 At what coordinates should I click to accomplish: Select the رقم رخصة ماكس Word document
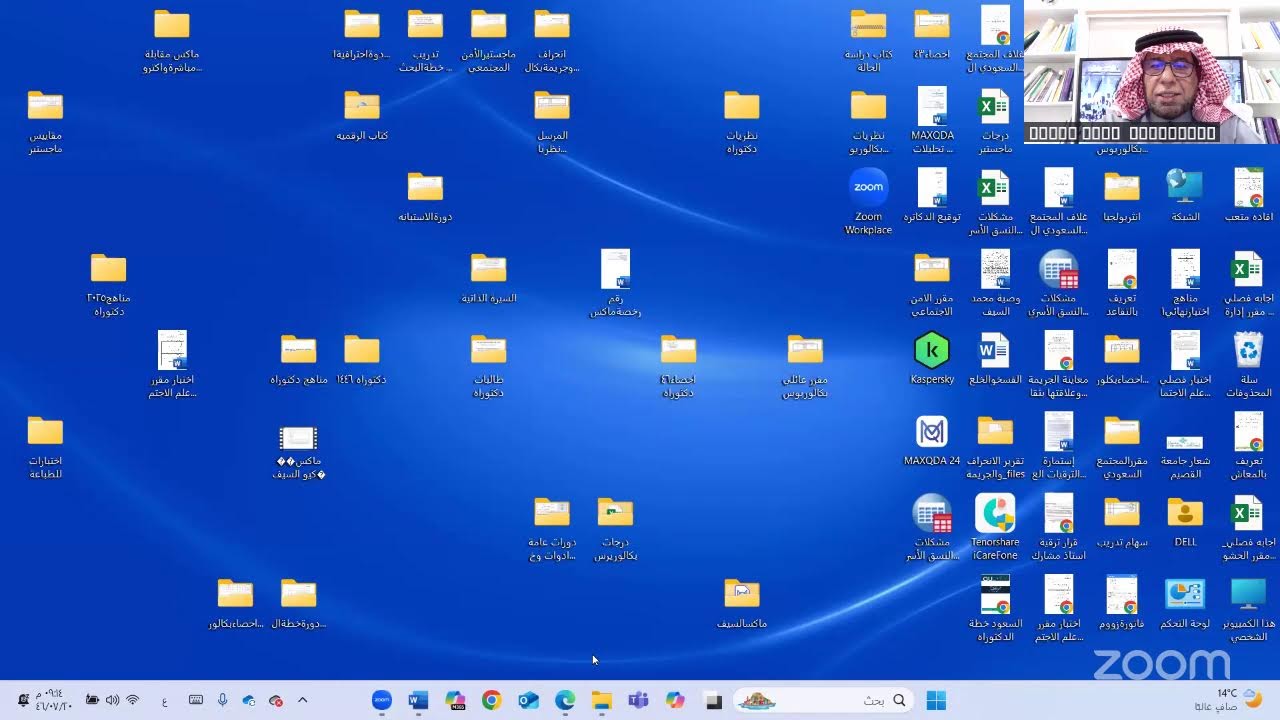(x=615, y=283)
